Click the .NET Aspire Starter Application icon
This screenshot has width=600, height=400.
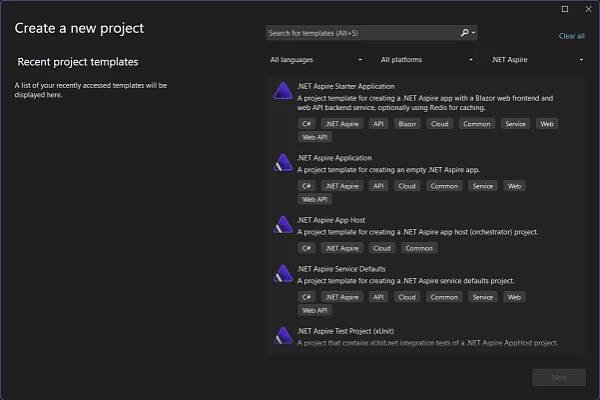click(283, 91)
